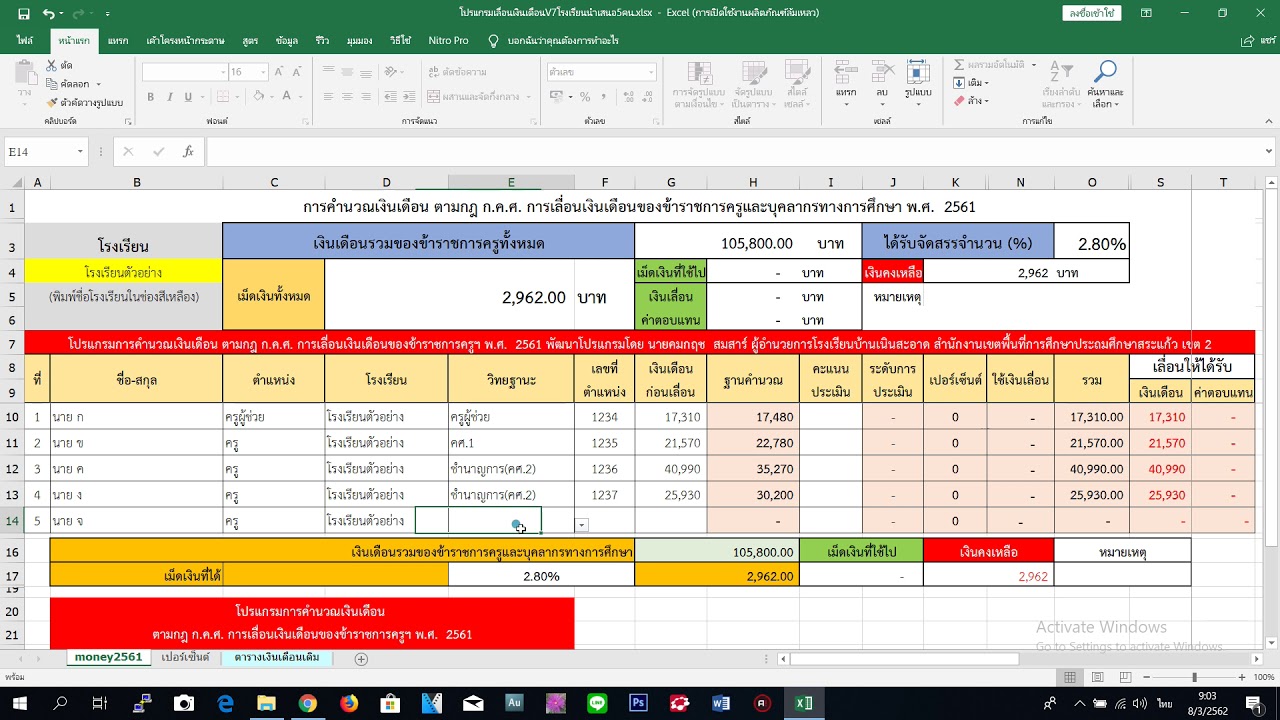Image resolution: width=1280 pixels, height=720 pixels.
Task: Expand Merge & Center options arrow
Action: [x=527, y=97]
